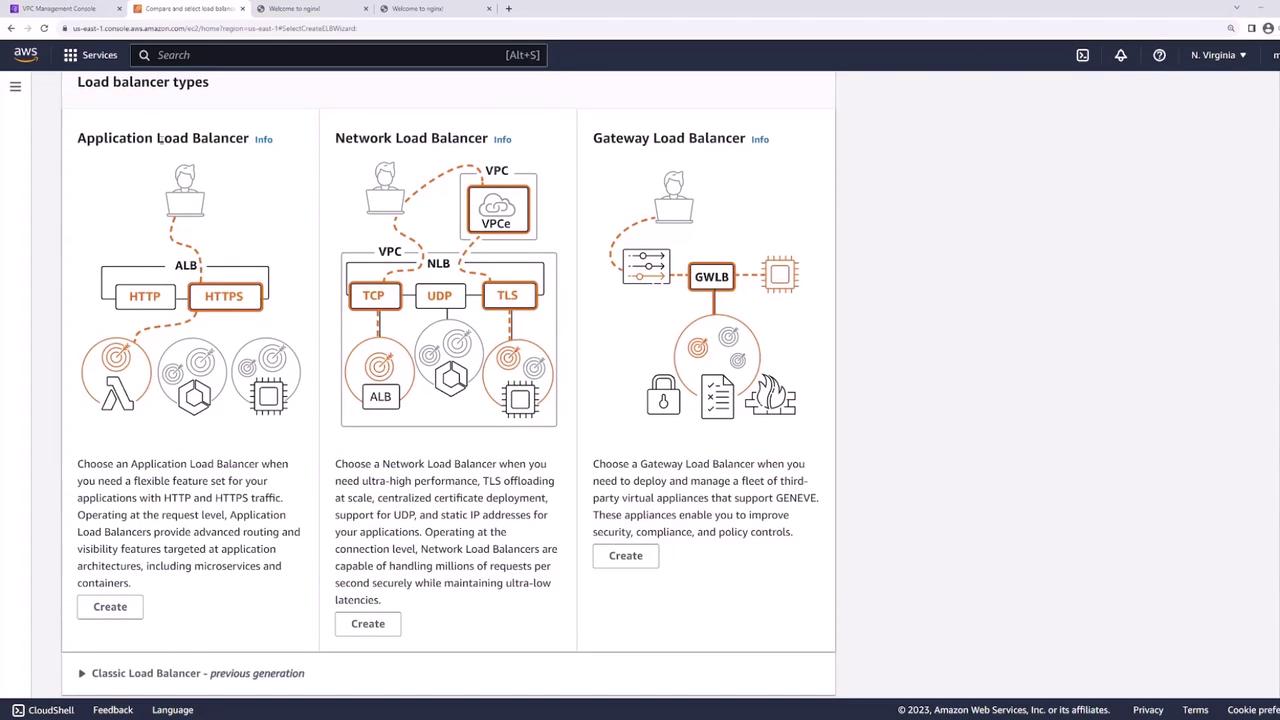Click the browser back arrow

pos(11,28)
